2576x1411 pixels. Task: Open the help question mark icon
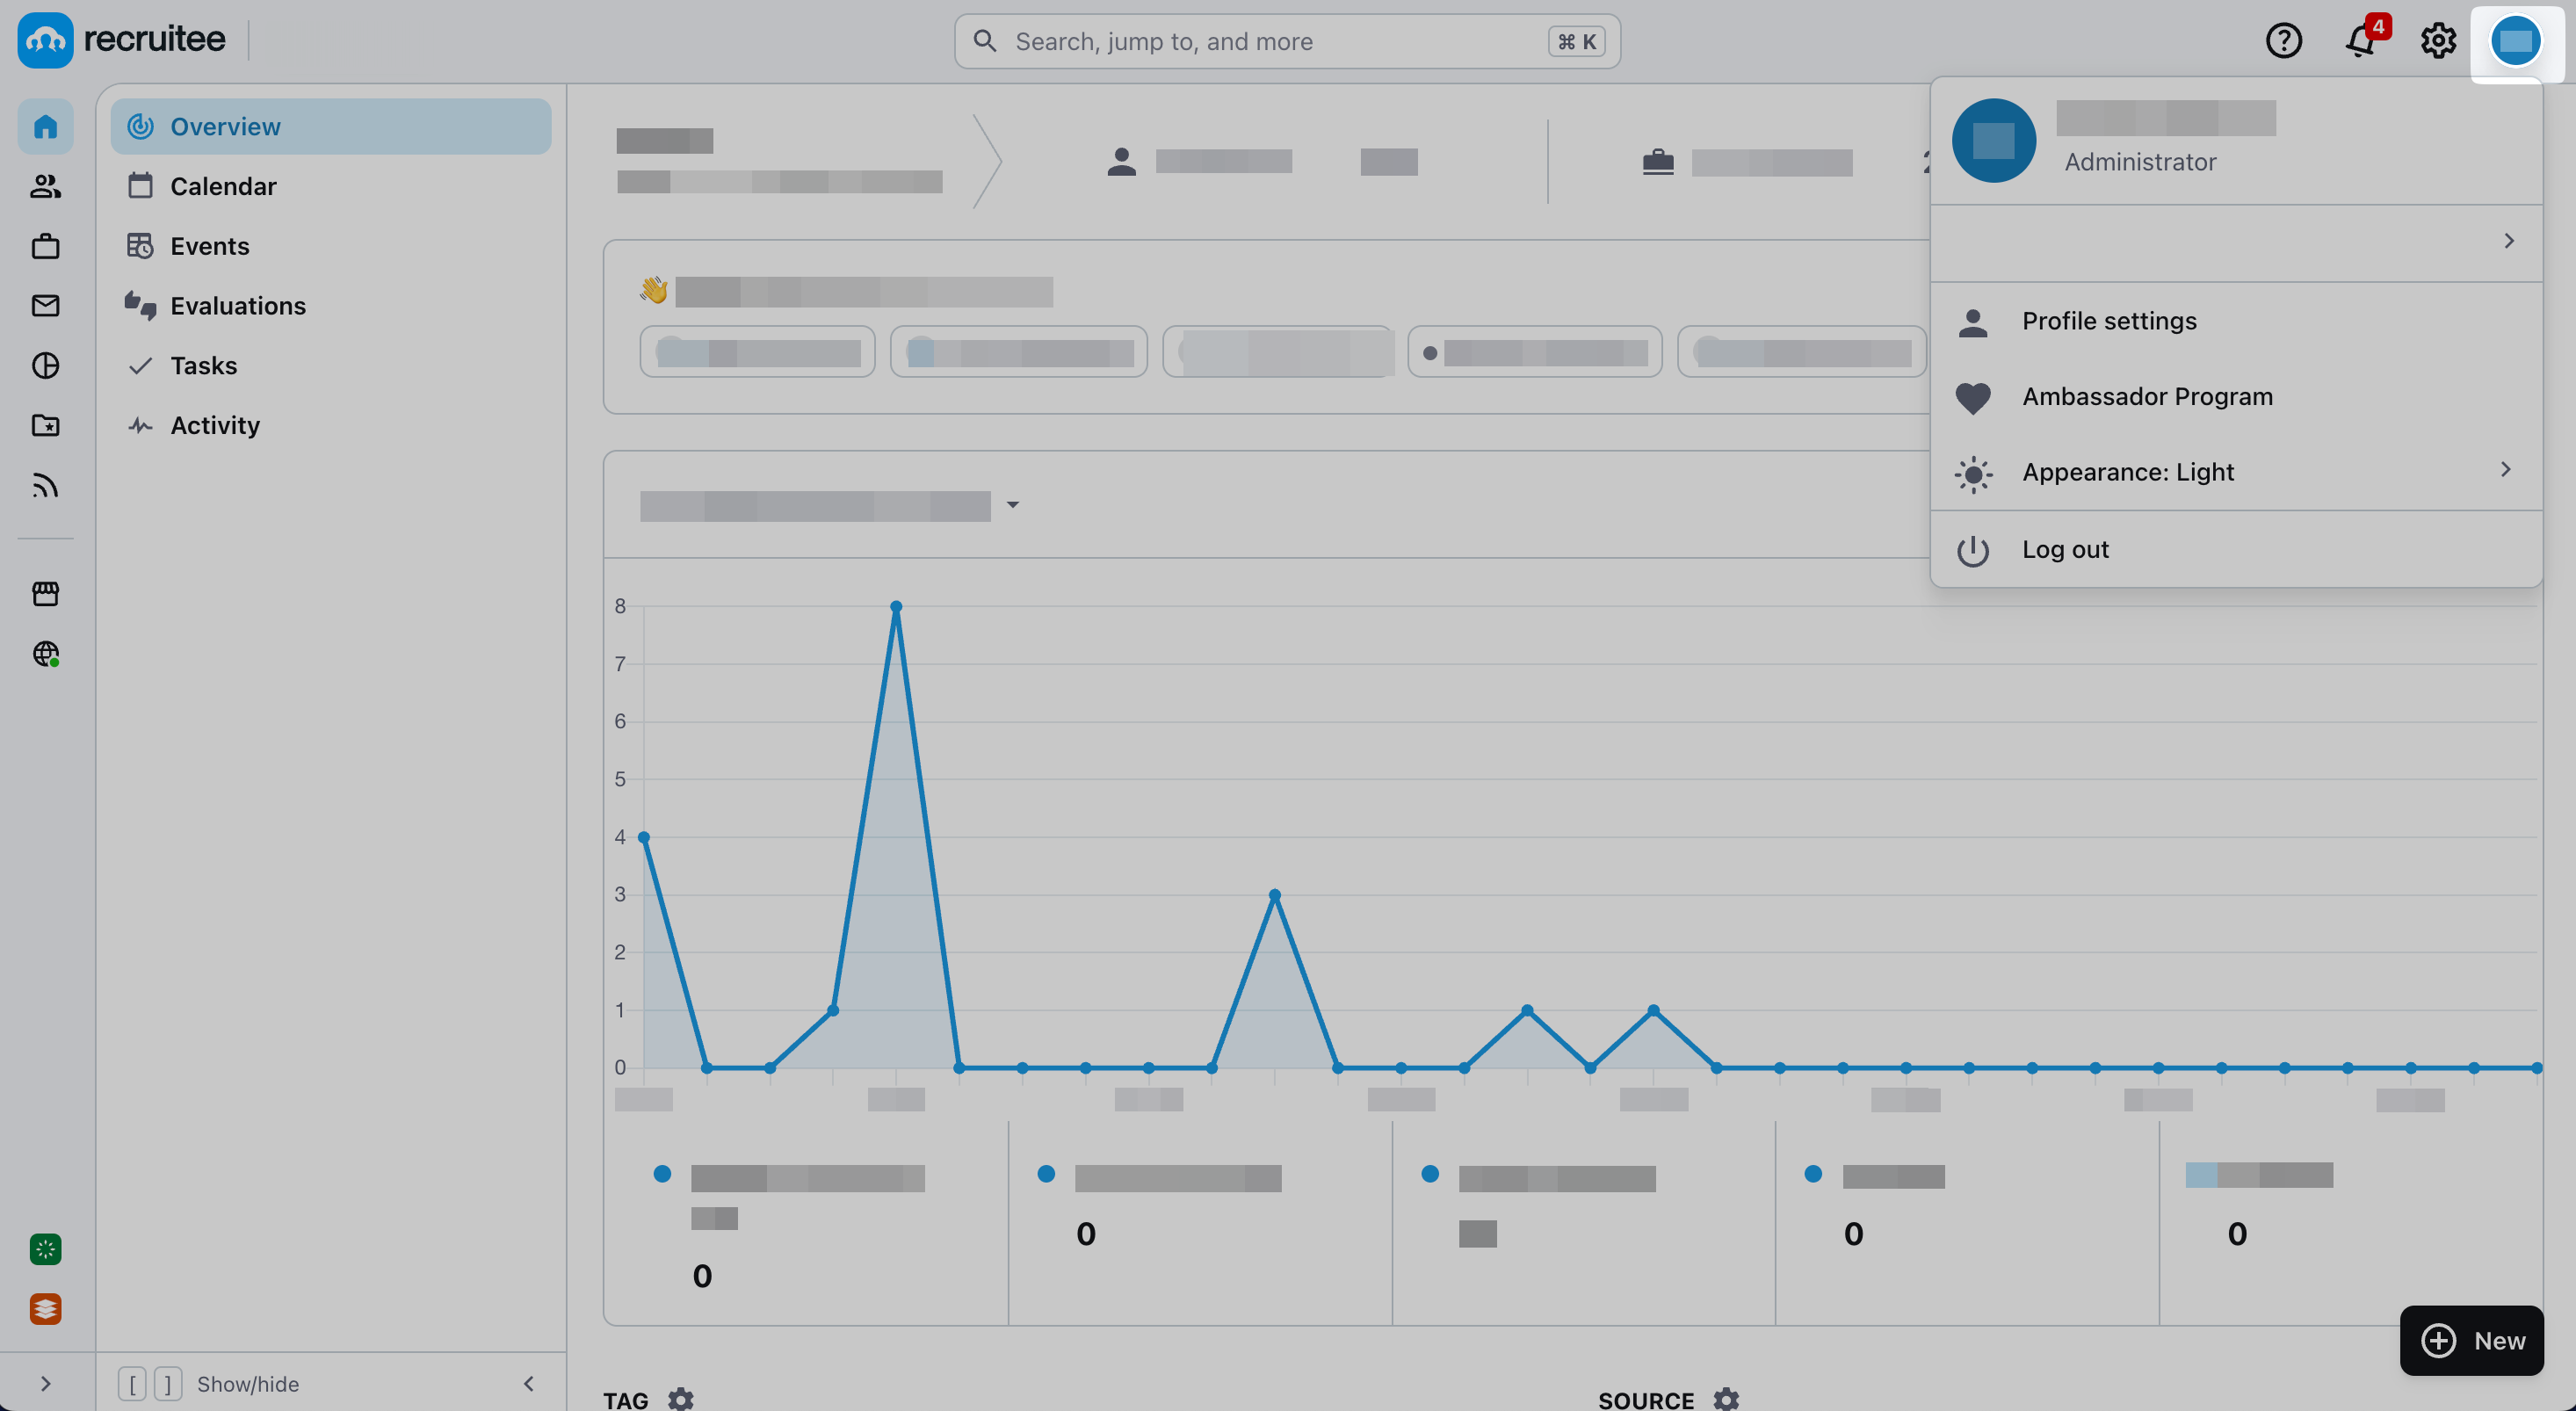2283,41
